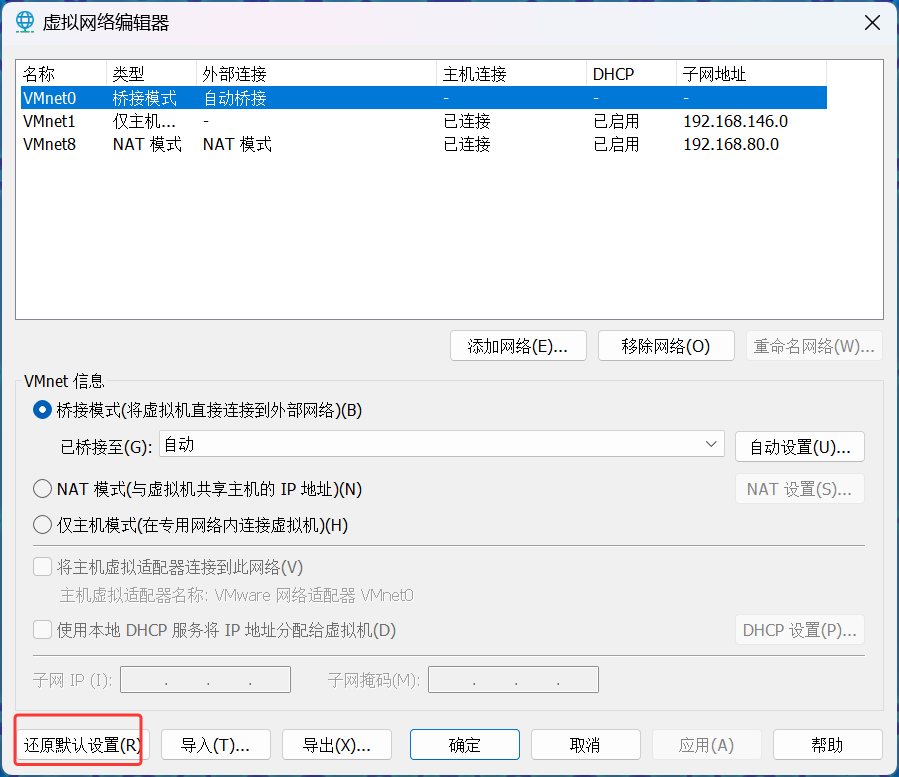Click the 重命名网络(W)... button
899x777 pixels.
pos(814,346)
